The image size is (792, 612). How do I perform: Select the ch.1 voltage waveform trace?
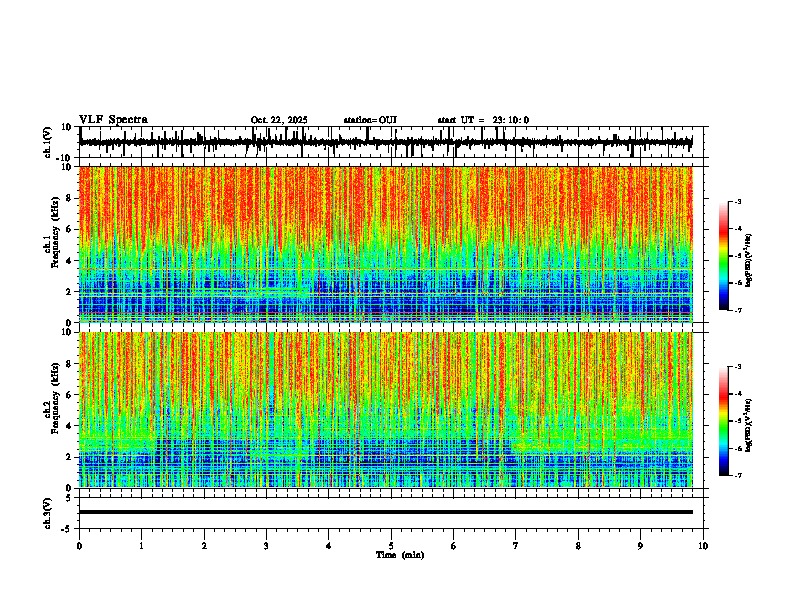pyautogui.click(x=386, y=142)
